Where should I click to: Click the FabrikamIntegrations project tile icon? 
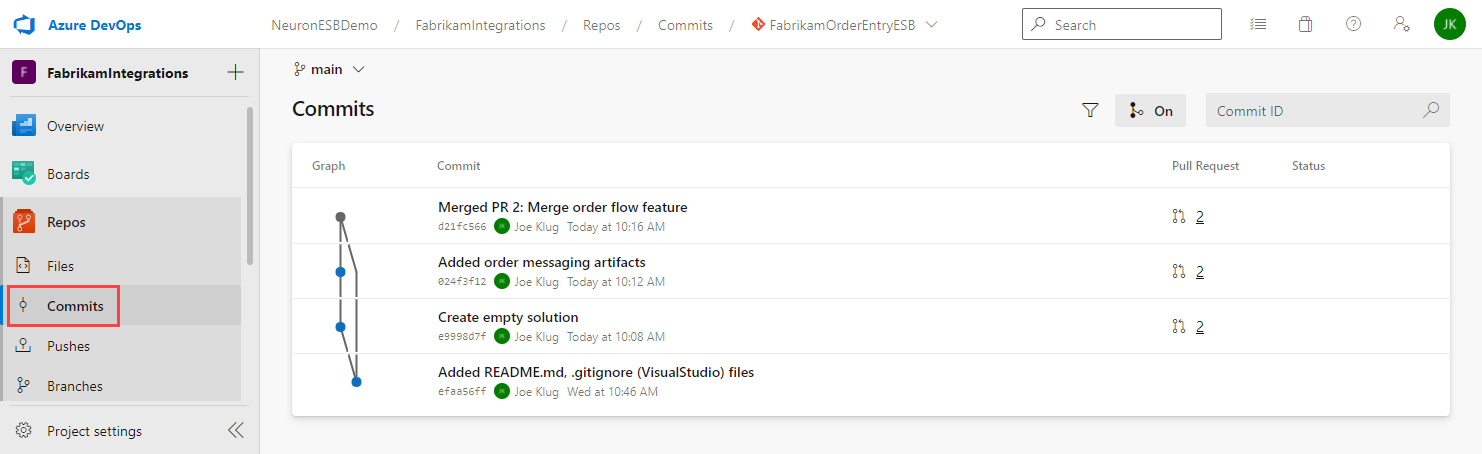click(24, 73)
